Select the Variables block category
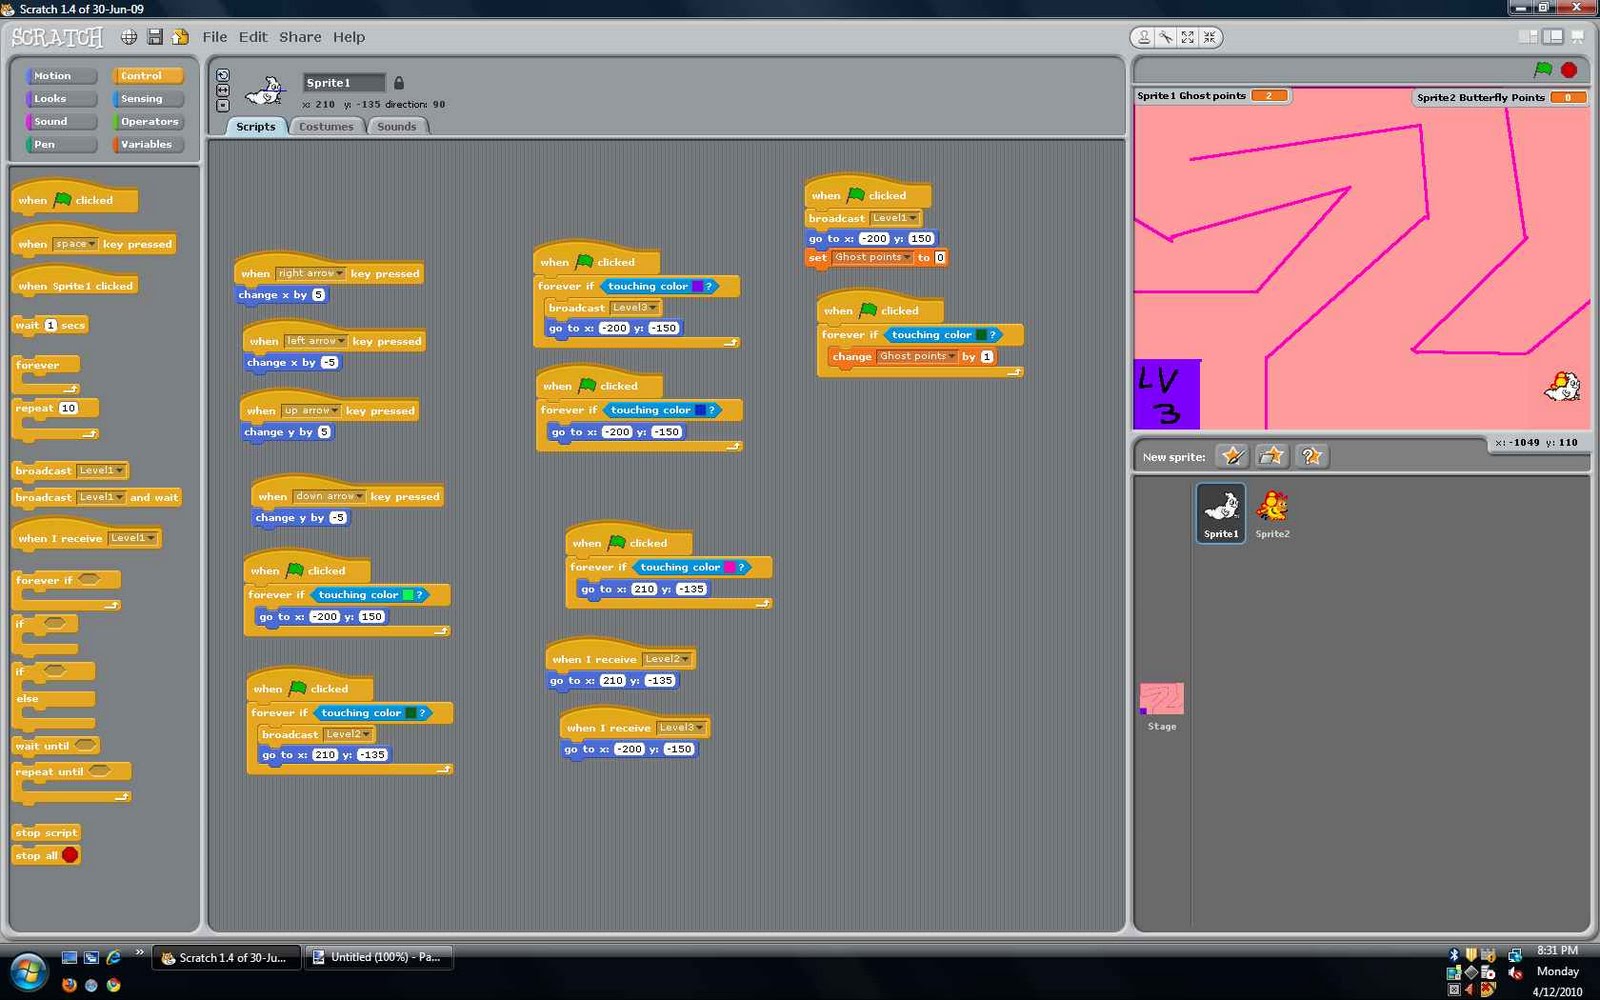Viewport: 1600px width, 1000px height. click(x=147, y=144)
